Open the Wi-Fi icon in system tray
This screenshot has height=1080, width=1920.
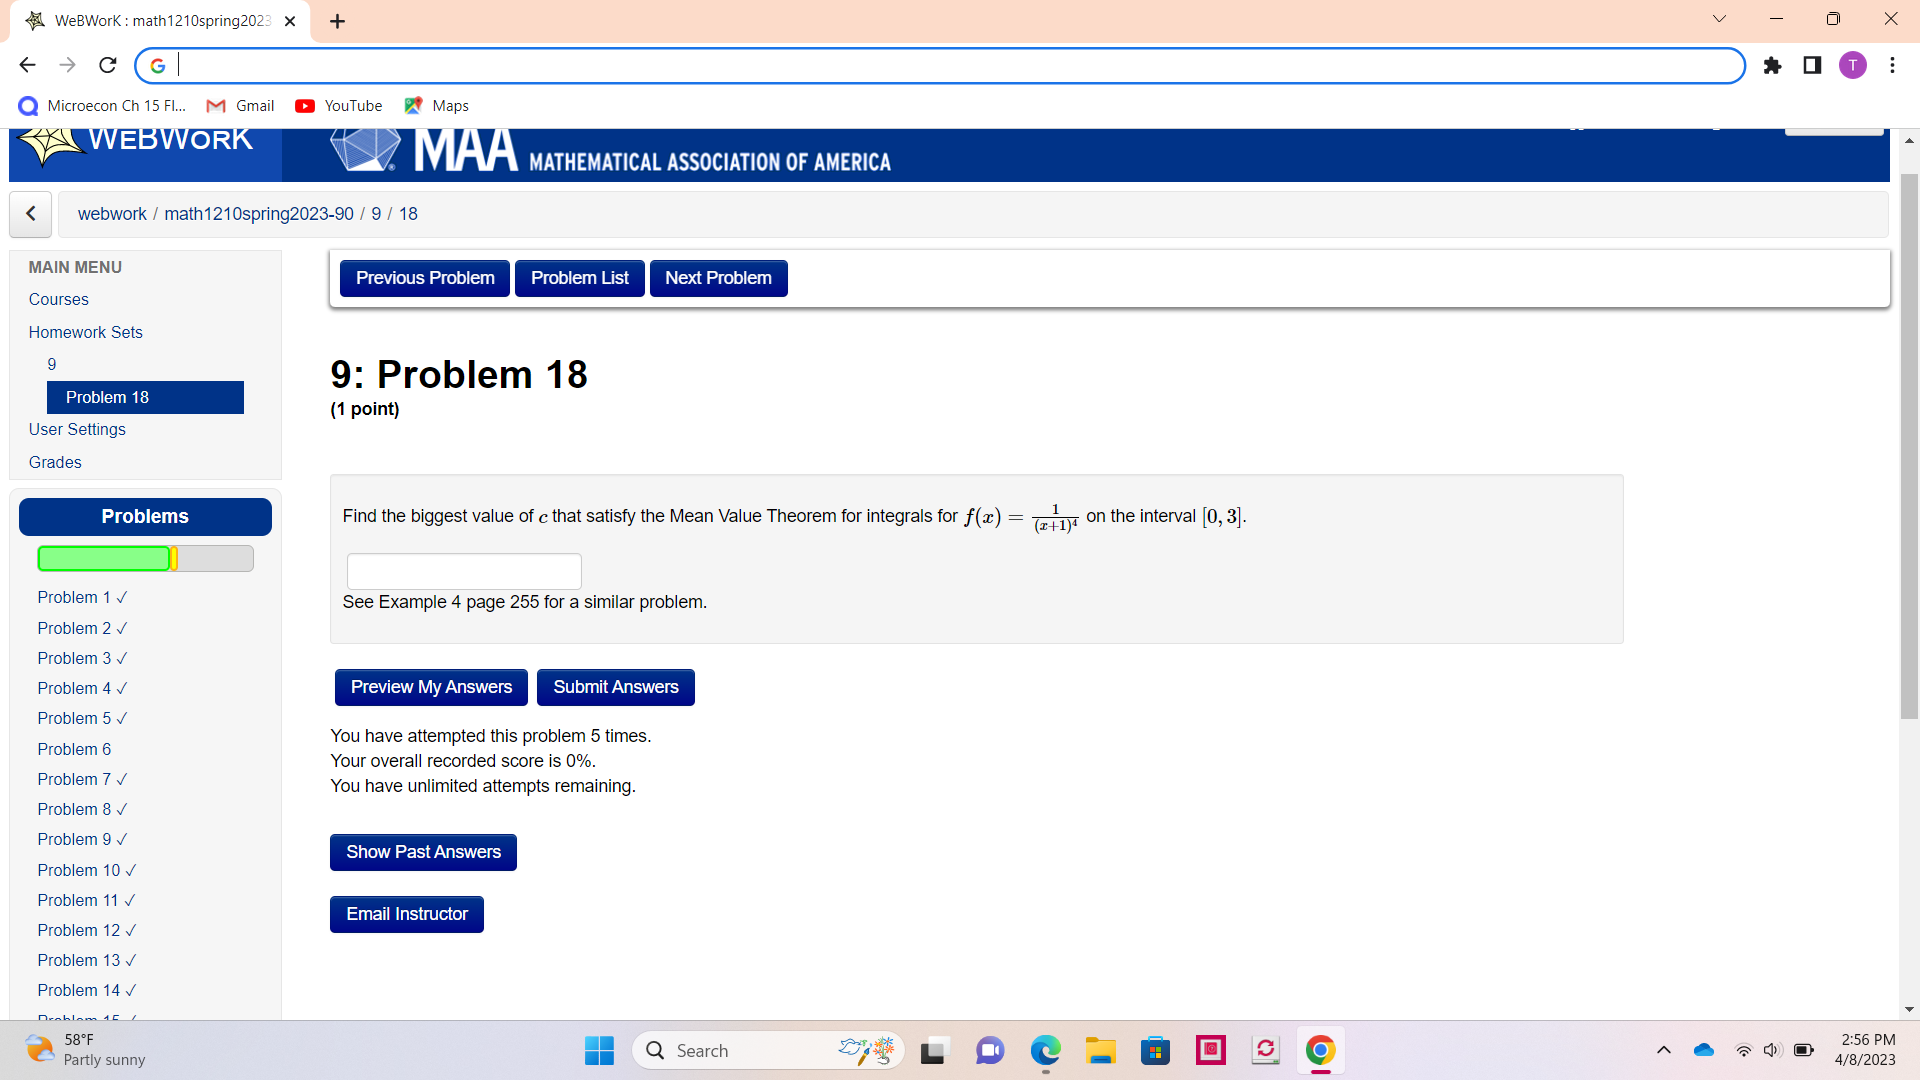click(x=1742, y=1050)
